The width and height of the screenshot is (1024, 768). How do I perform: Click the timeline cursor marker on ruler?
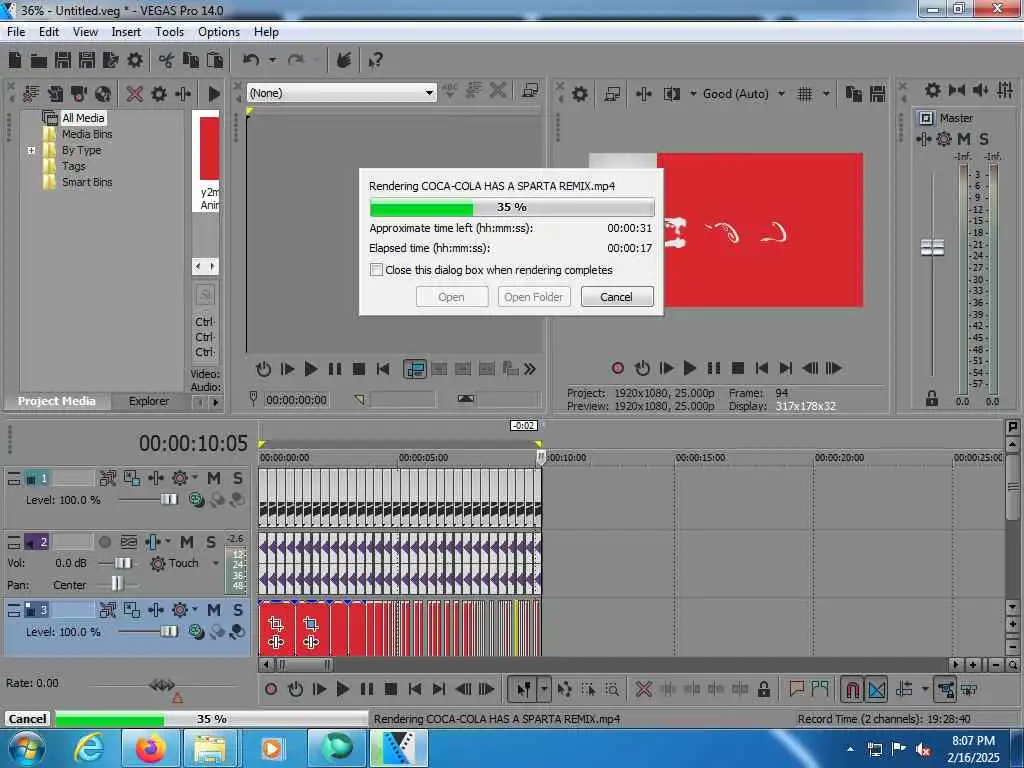[541, 456]
